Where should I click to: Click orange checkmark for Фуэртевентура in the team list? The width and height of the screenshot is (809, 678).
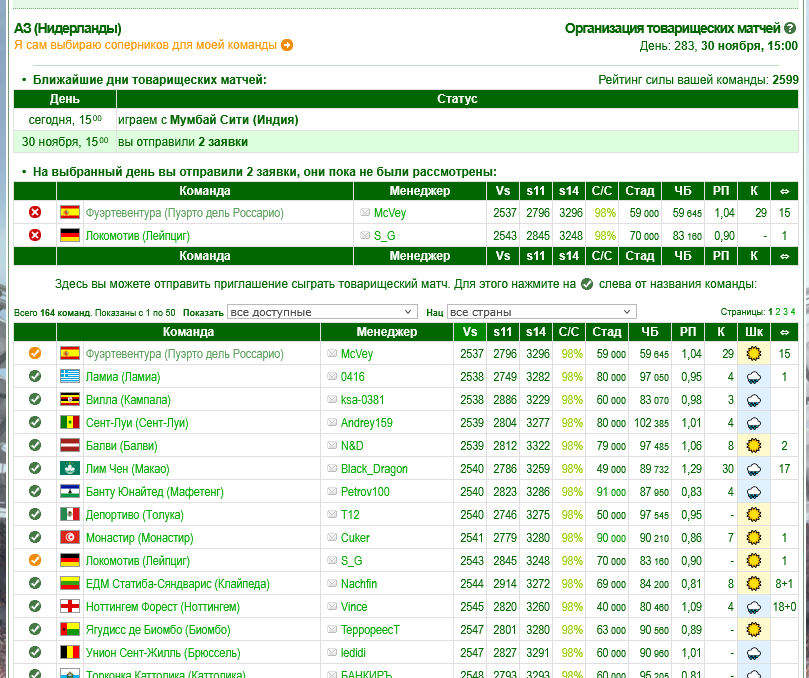[x=35, y=353]
